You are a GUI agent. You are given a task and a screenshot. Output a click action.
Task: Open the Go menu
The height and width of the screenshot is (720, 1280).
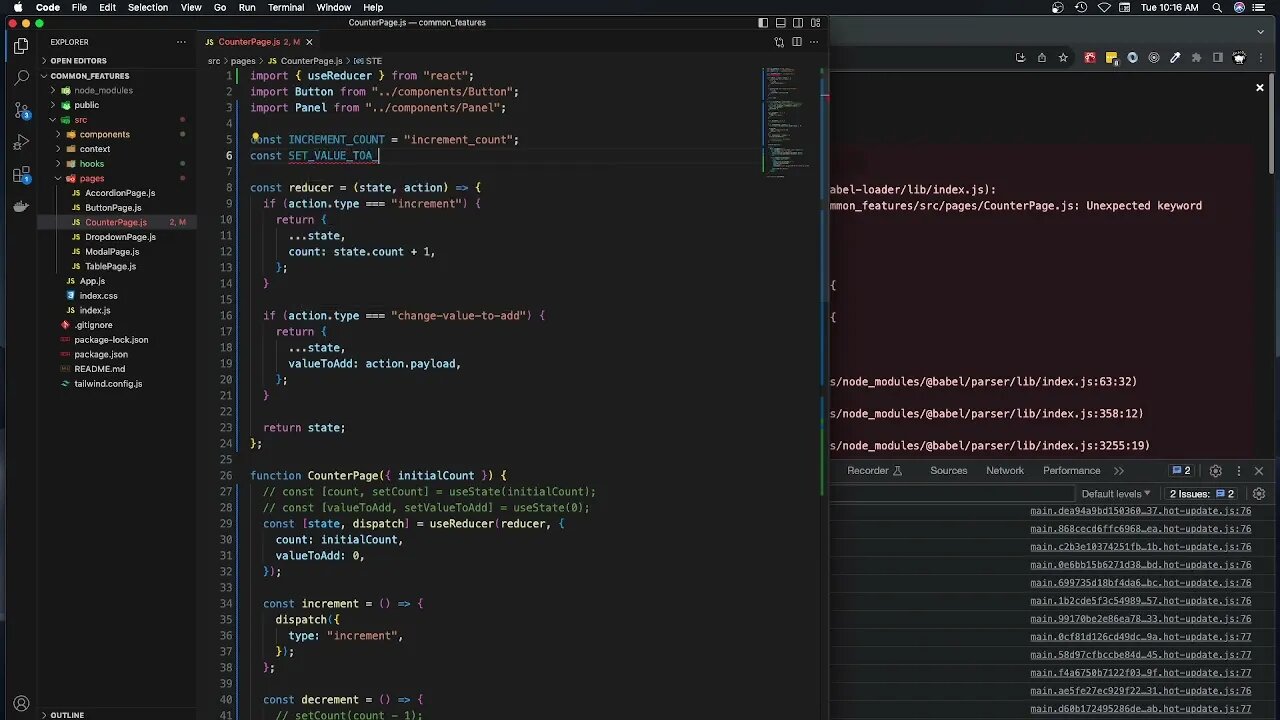pyautogui.click(x=220, y=7)
